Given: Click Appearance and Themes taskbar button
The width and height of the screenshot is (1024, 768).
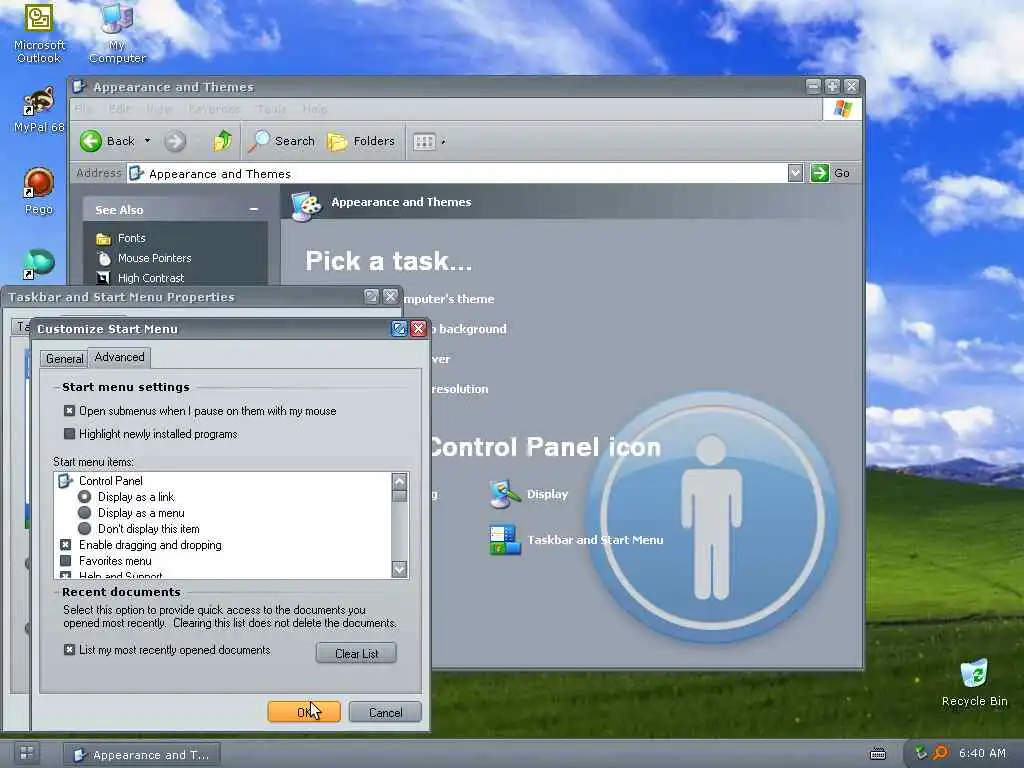Looking at the screenshot, I should (142, 754).
